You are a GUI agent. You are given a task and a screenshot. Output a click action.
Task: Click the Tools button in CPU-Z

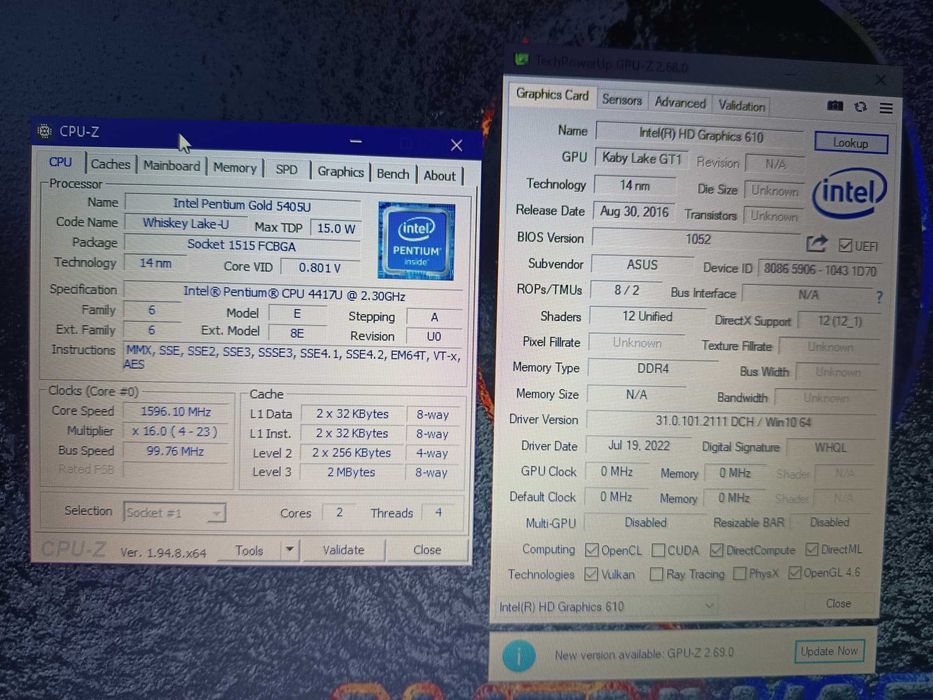[249, 551]
